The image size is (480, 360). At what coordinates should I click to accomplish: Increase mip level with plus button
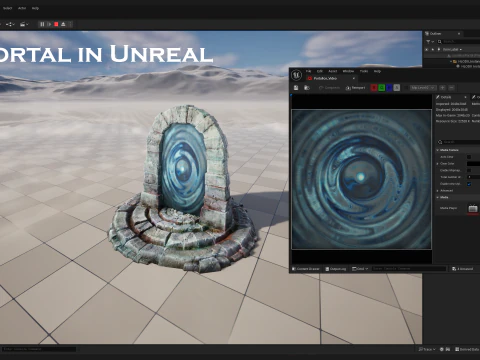coord(442,88)
